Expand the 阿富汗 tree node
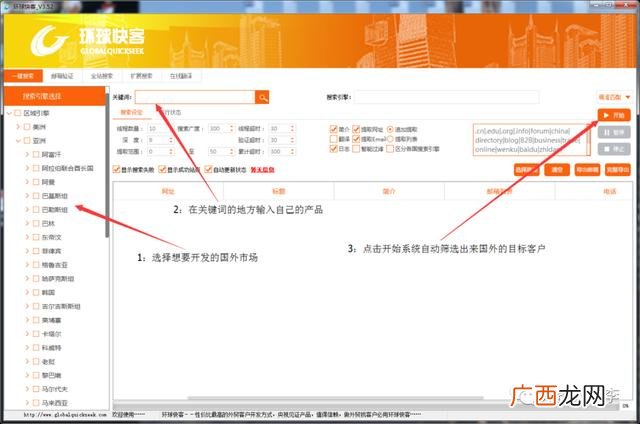Image resolution: width=640 pixels, height=424 pixels. point(27,154)
